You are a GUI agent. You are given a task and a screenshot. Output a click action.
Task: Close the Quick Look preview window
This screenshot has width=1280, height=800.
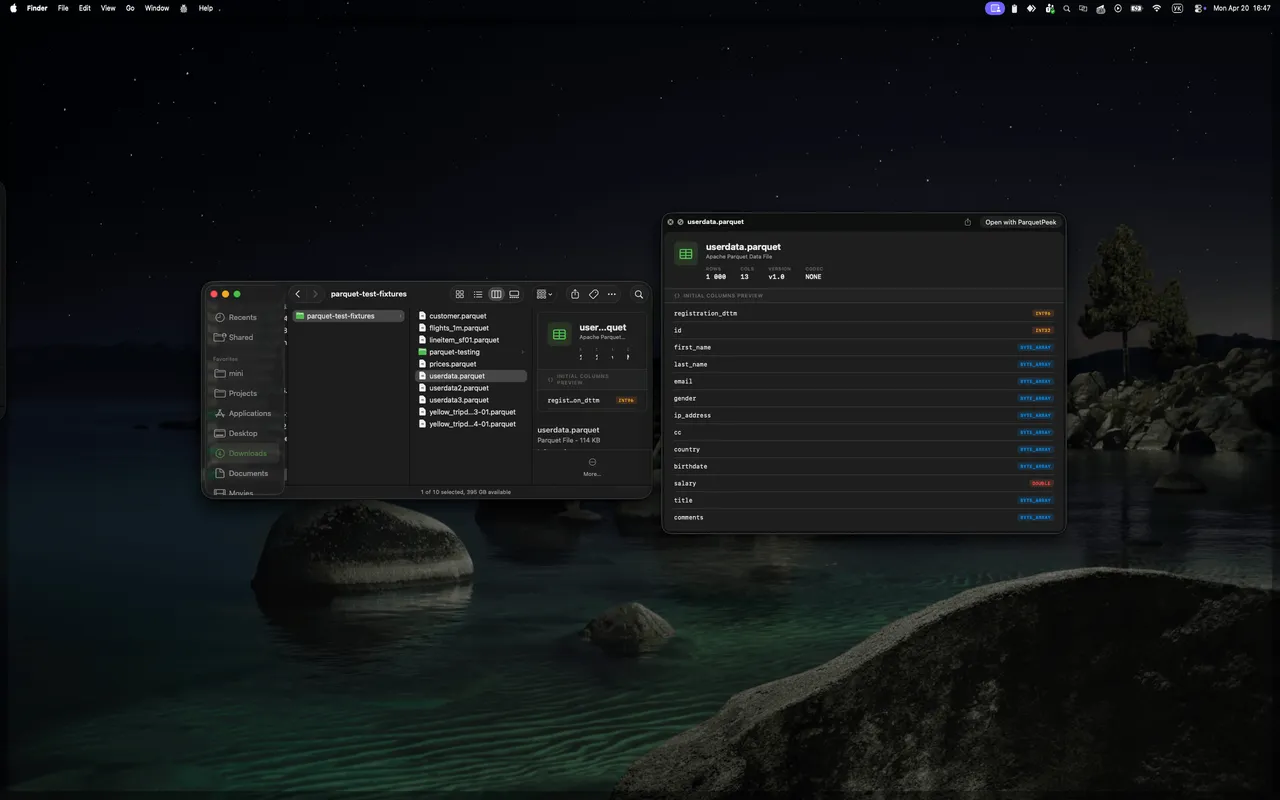(670, 222)
